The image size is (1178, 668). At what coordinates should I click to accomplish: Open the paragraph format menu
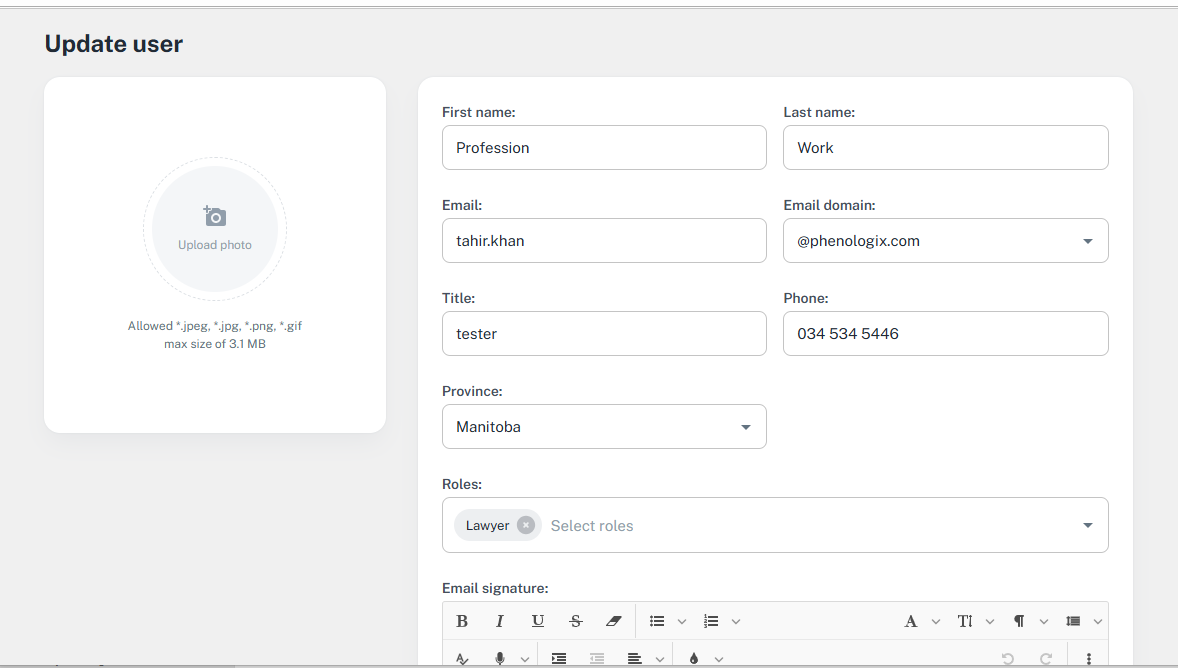[1019, 621]
